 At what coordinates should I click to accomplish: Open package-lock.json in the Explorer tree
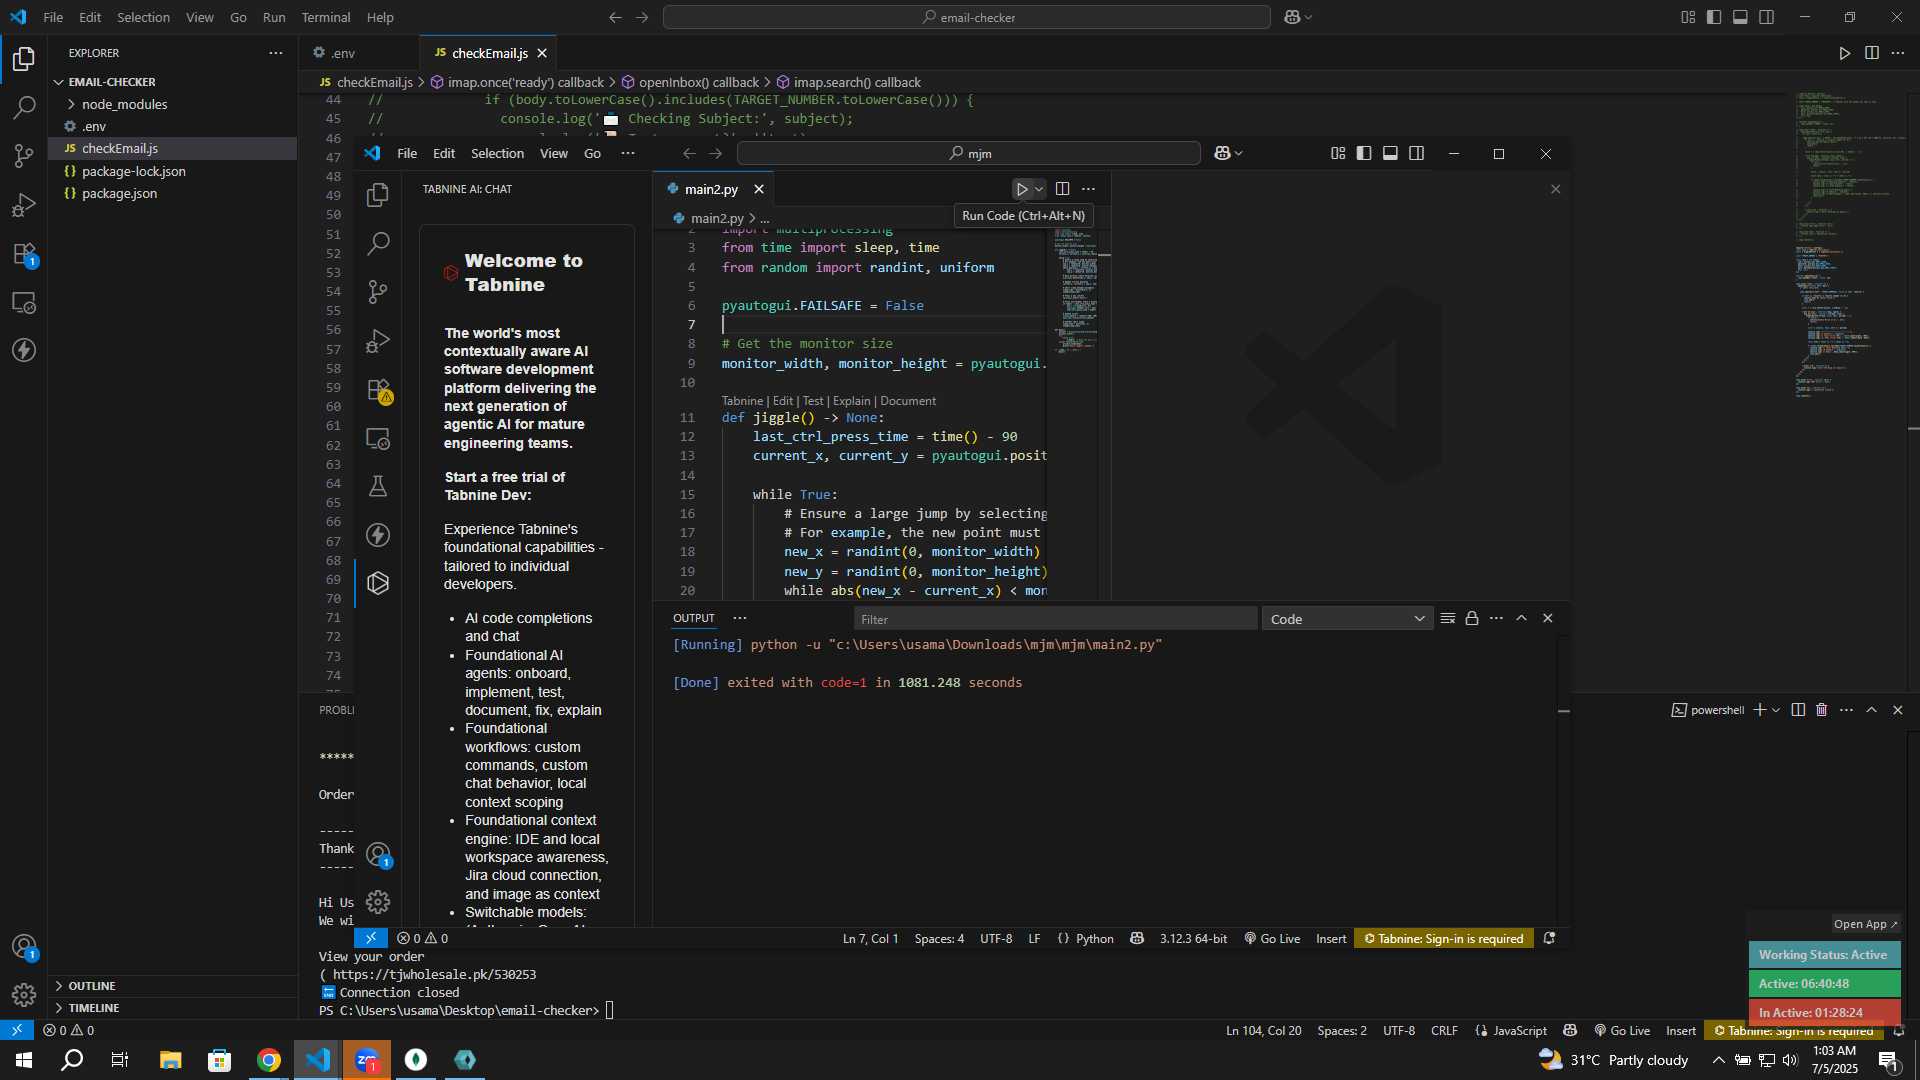click(x=134, y=171)
